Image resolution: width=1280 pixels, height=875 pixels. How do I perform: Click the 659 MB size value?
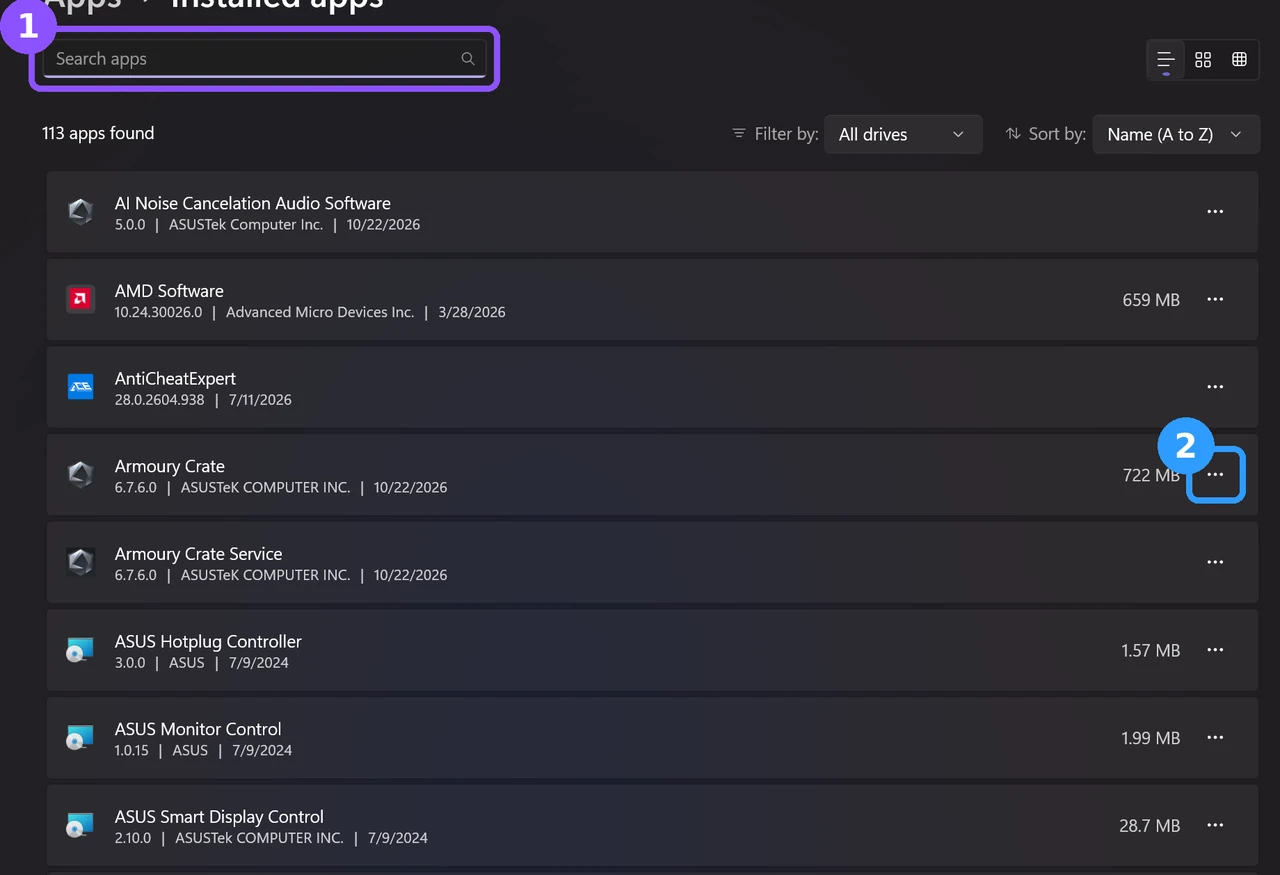click(x=1151, y=300)
